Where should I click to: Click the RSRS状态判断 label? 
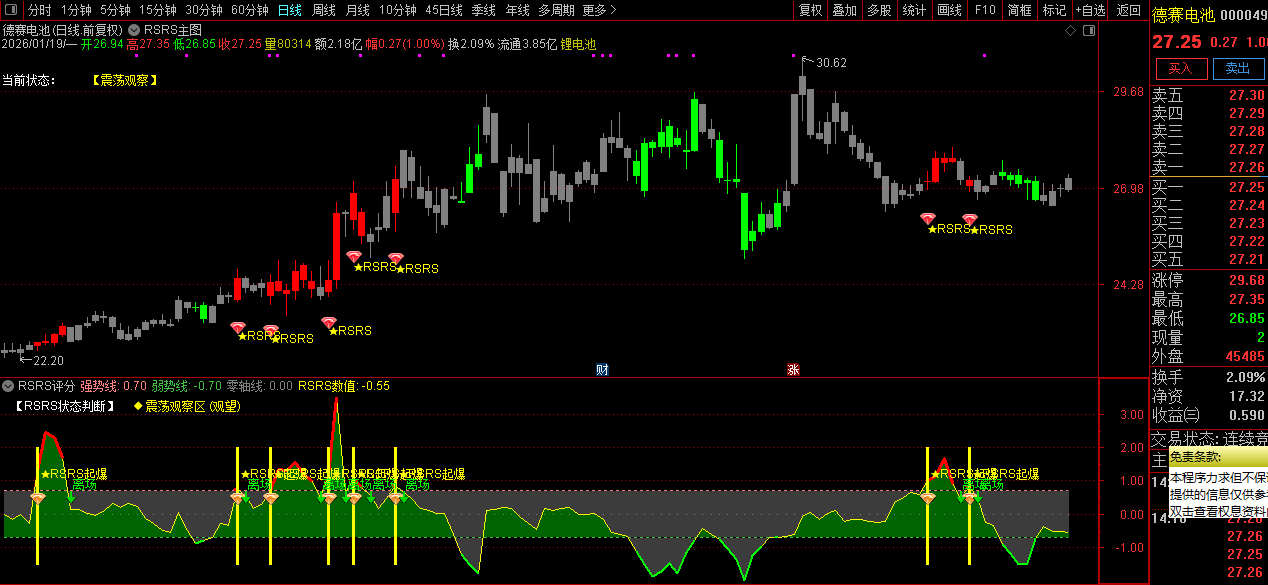(66, 406)
